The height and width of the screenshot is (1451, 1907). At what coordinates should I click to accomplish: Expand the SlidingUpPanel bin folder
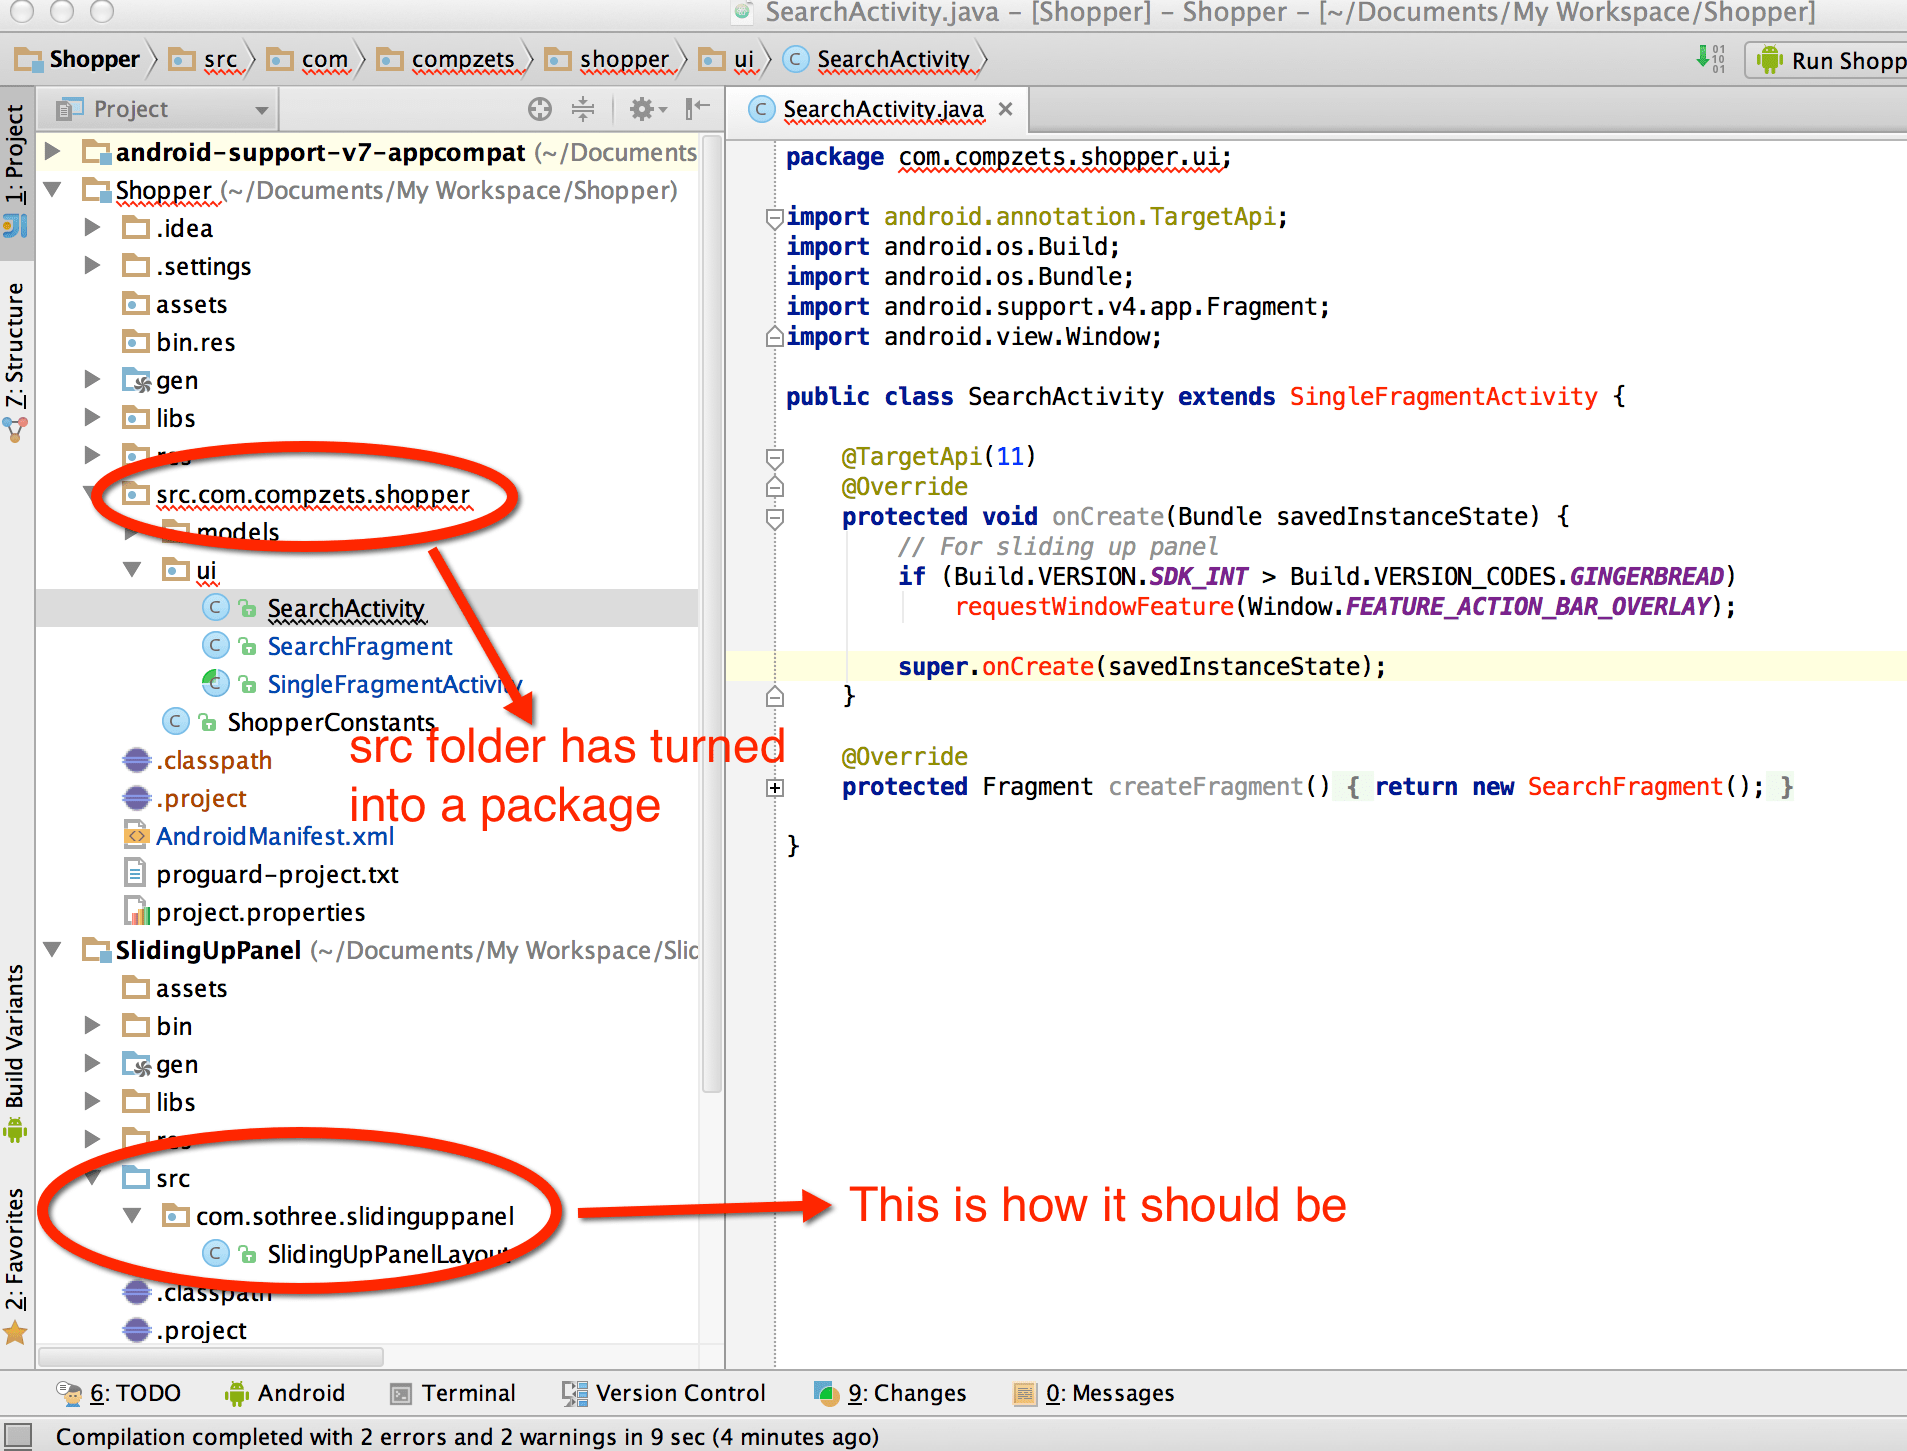click(x=92, y=1025)
